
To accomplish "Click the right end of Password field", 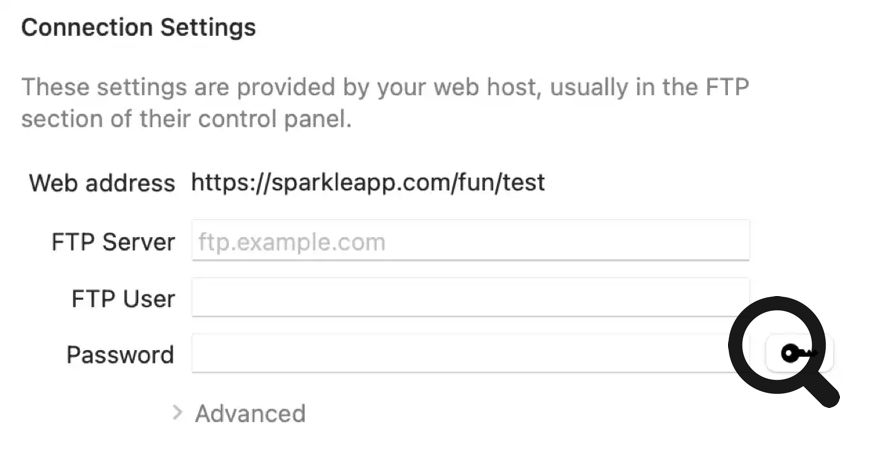I will 722,354.
